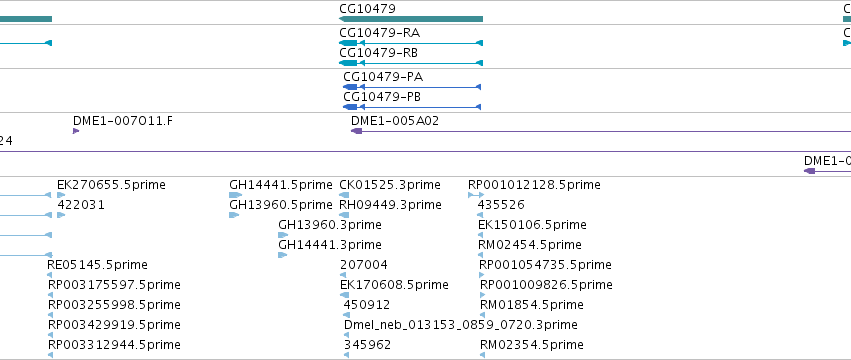Click the EK150106.5prime arrow glyph
This screenshot has width=851, height=360.
coord(480,235)
